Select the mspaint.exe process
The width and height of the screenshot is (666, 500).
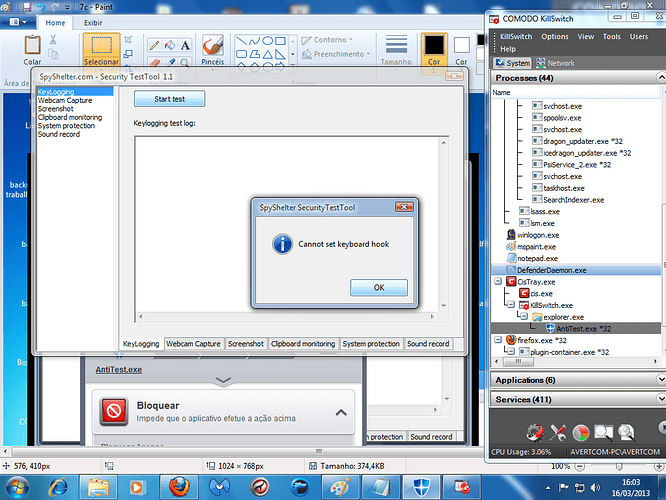point(536,247)
